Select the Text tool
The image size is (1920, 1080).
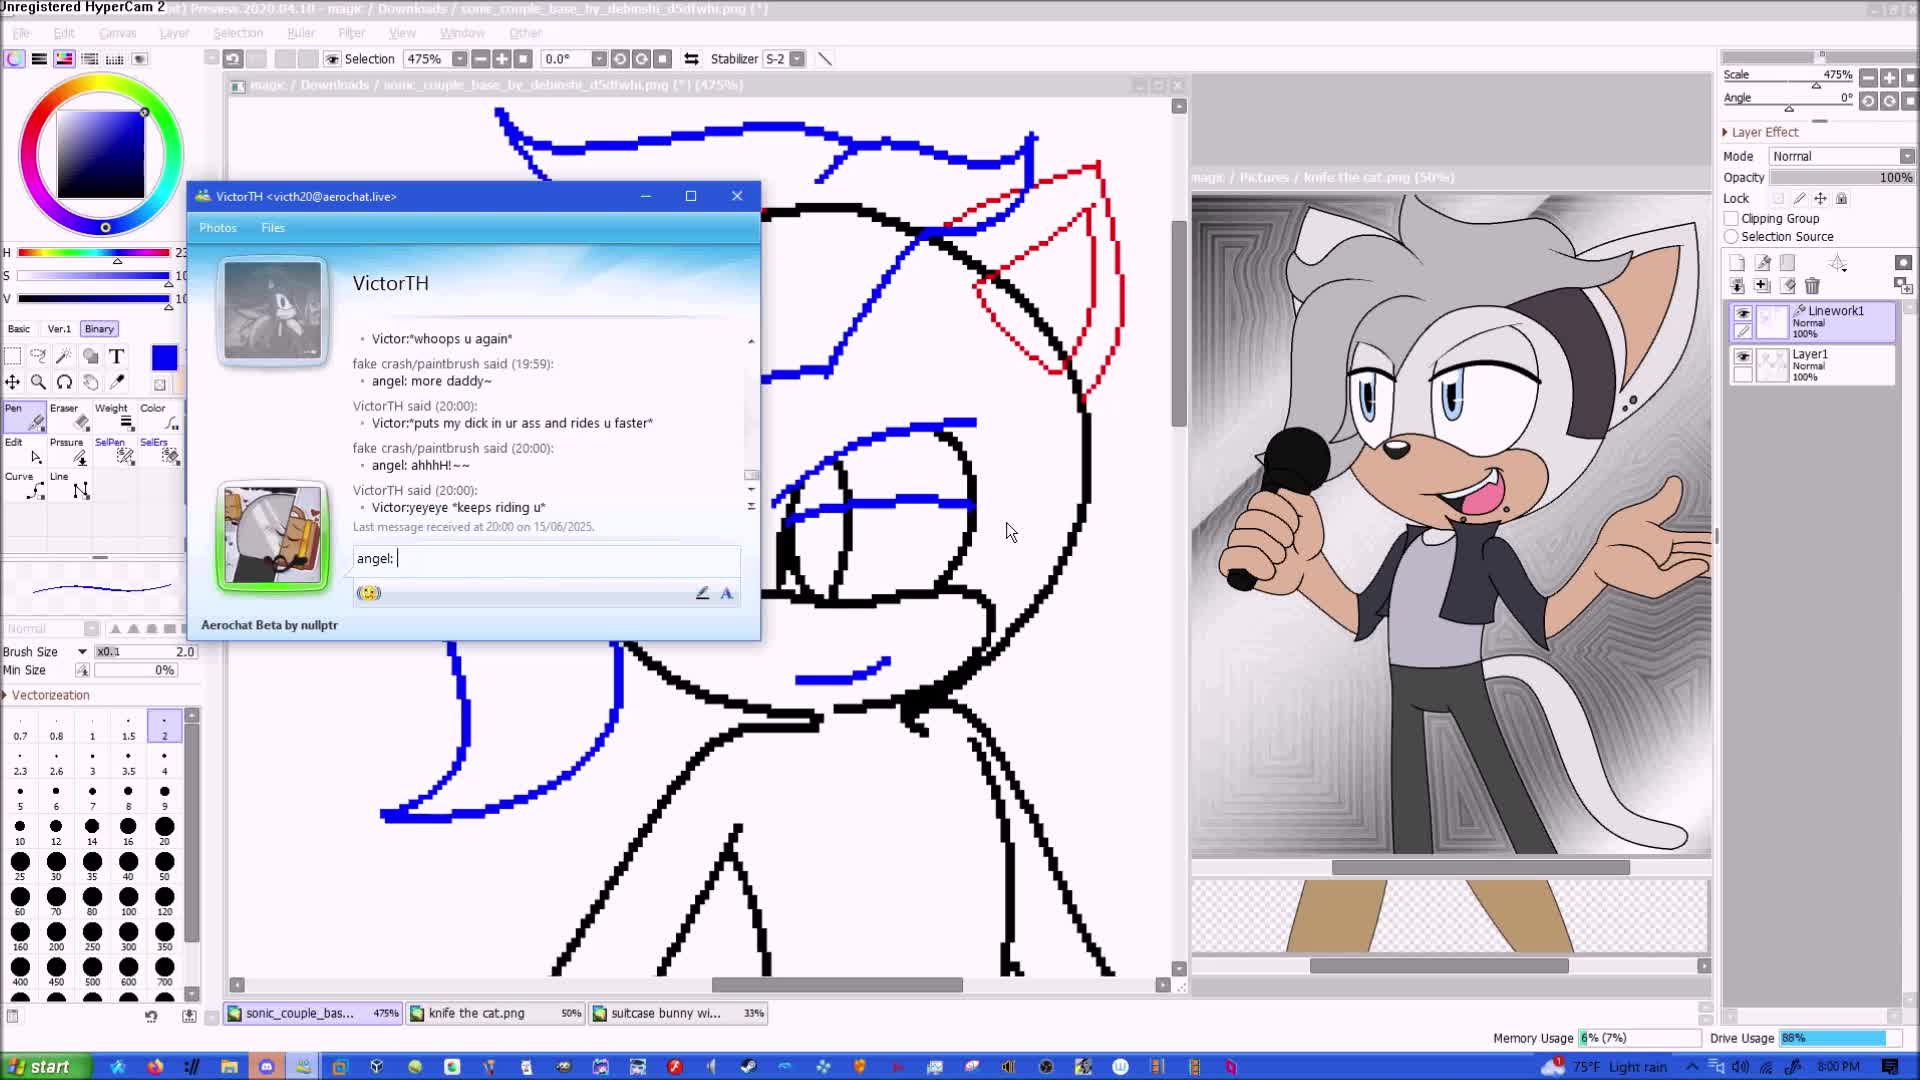tap(116, 356)
